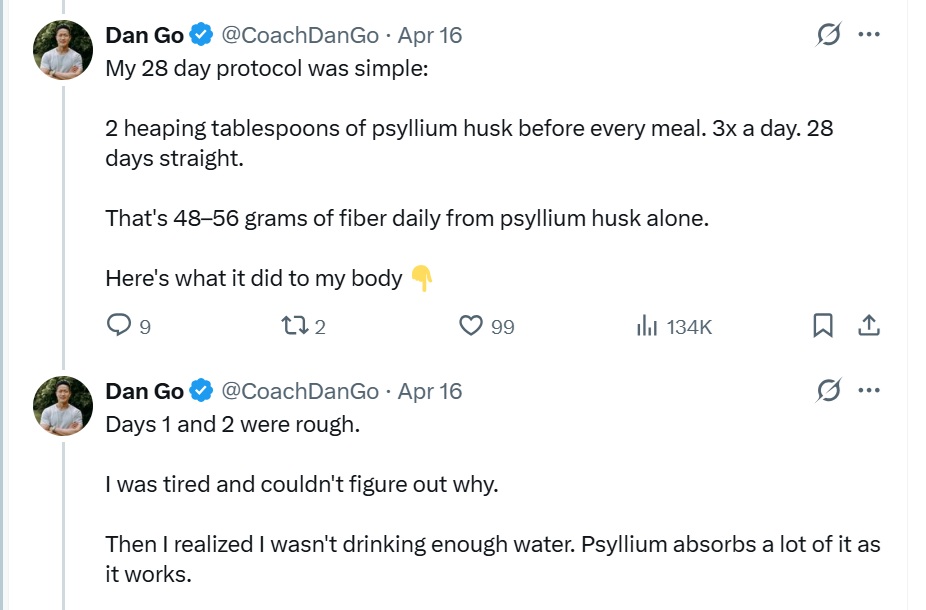Open more options menu on first tweet
This screenshot has height=610, width=926.
coord(869,35)
